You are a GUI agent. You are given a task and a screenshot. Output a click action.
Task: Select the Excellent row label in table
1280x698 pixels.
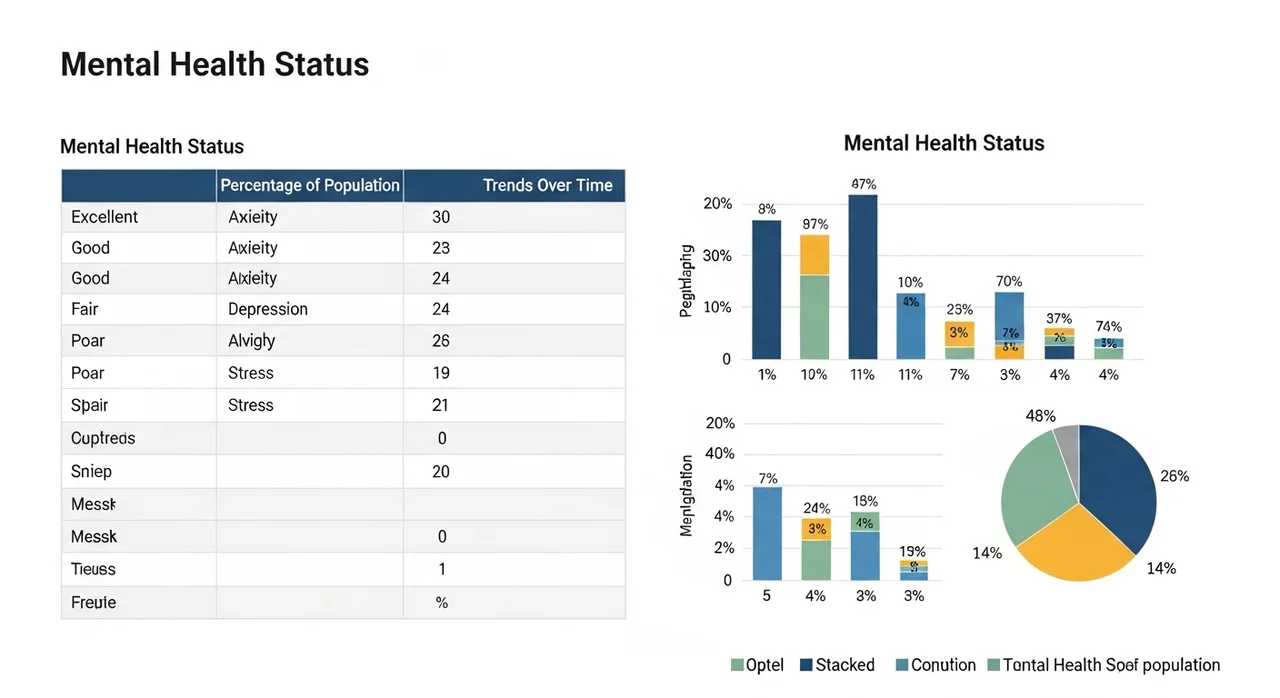[105, 217]
